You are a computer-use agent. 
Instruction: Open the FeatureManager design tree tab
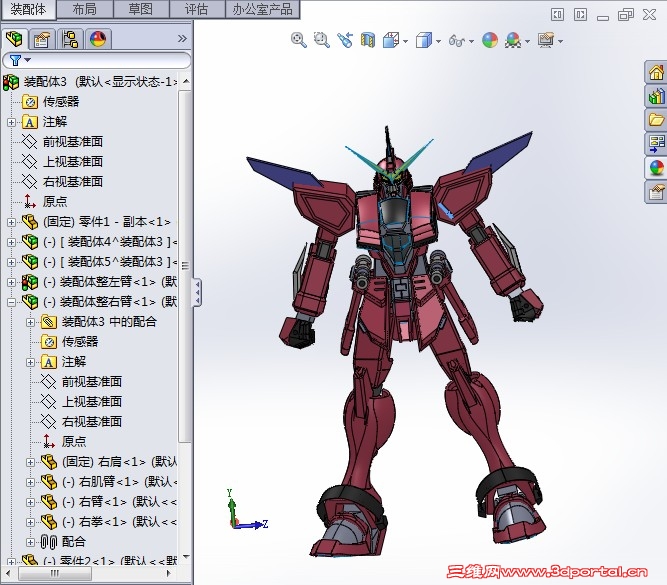(x=15, y=39)
